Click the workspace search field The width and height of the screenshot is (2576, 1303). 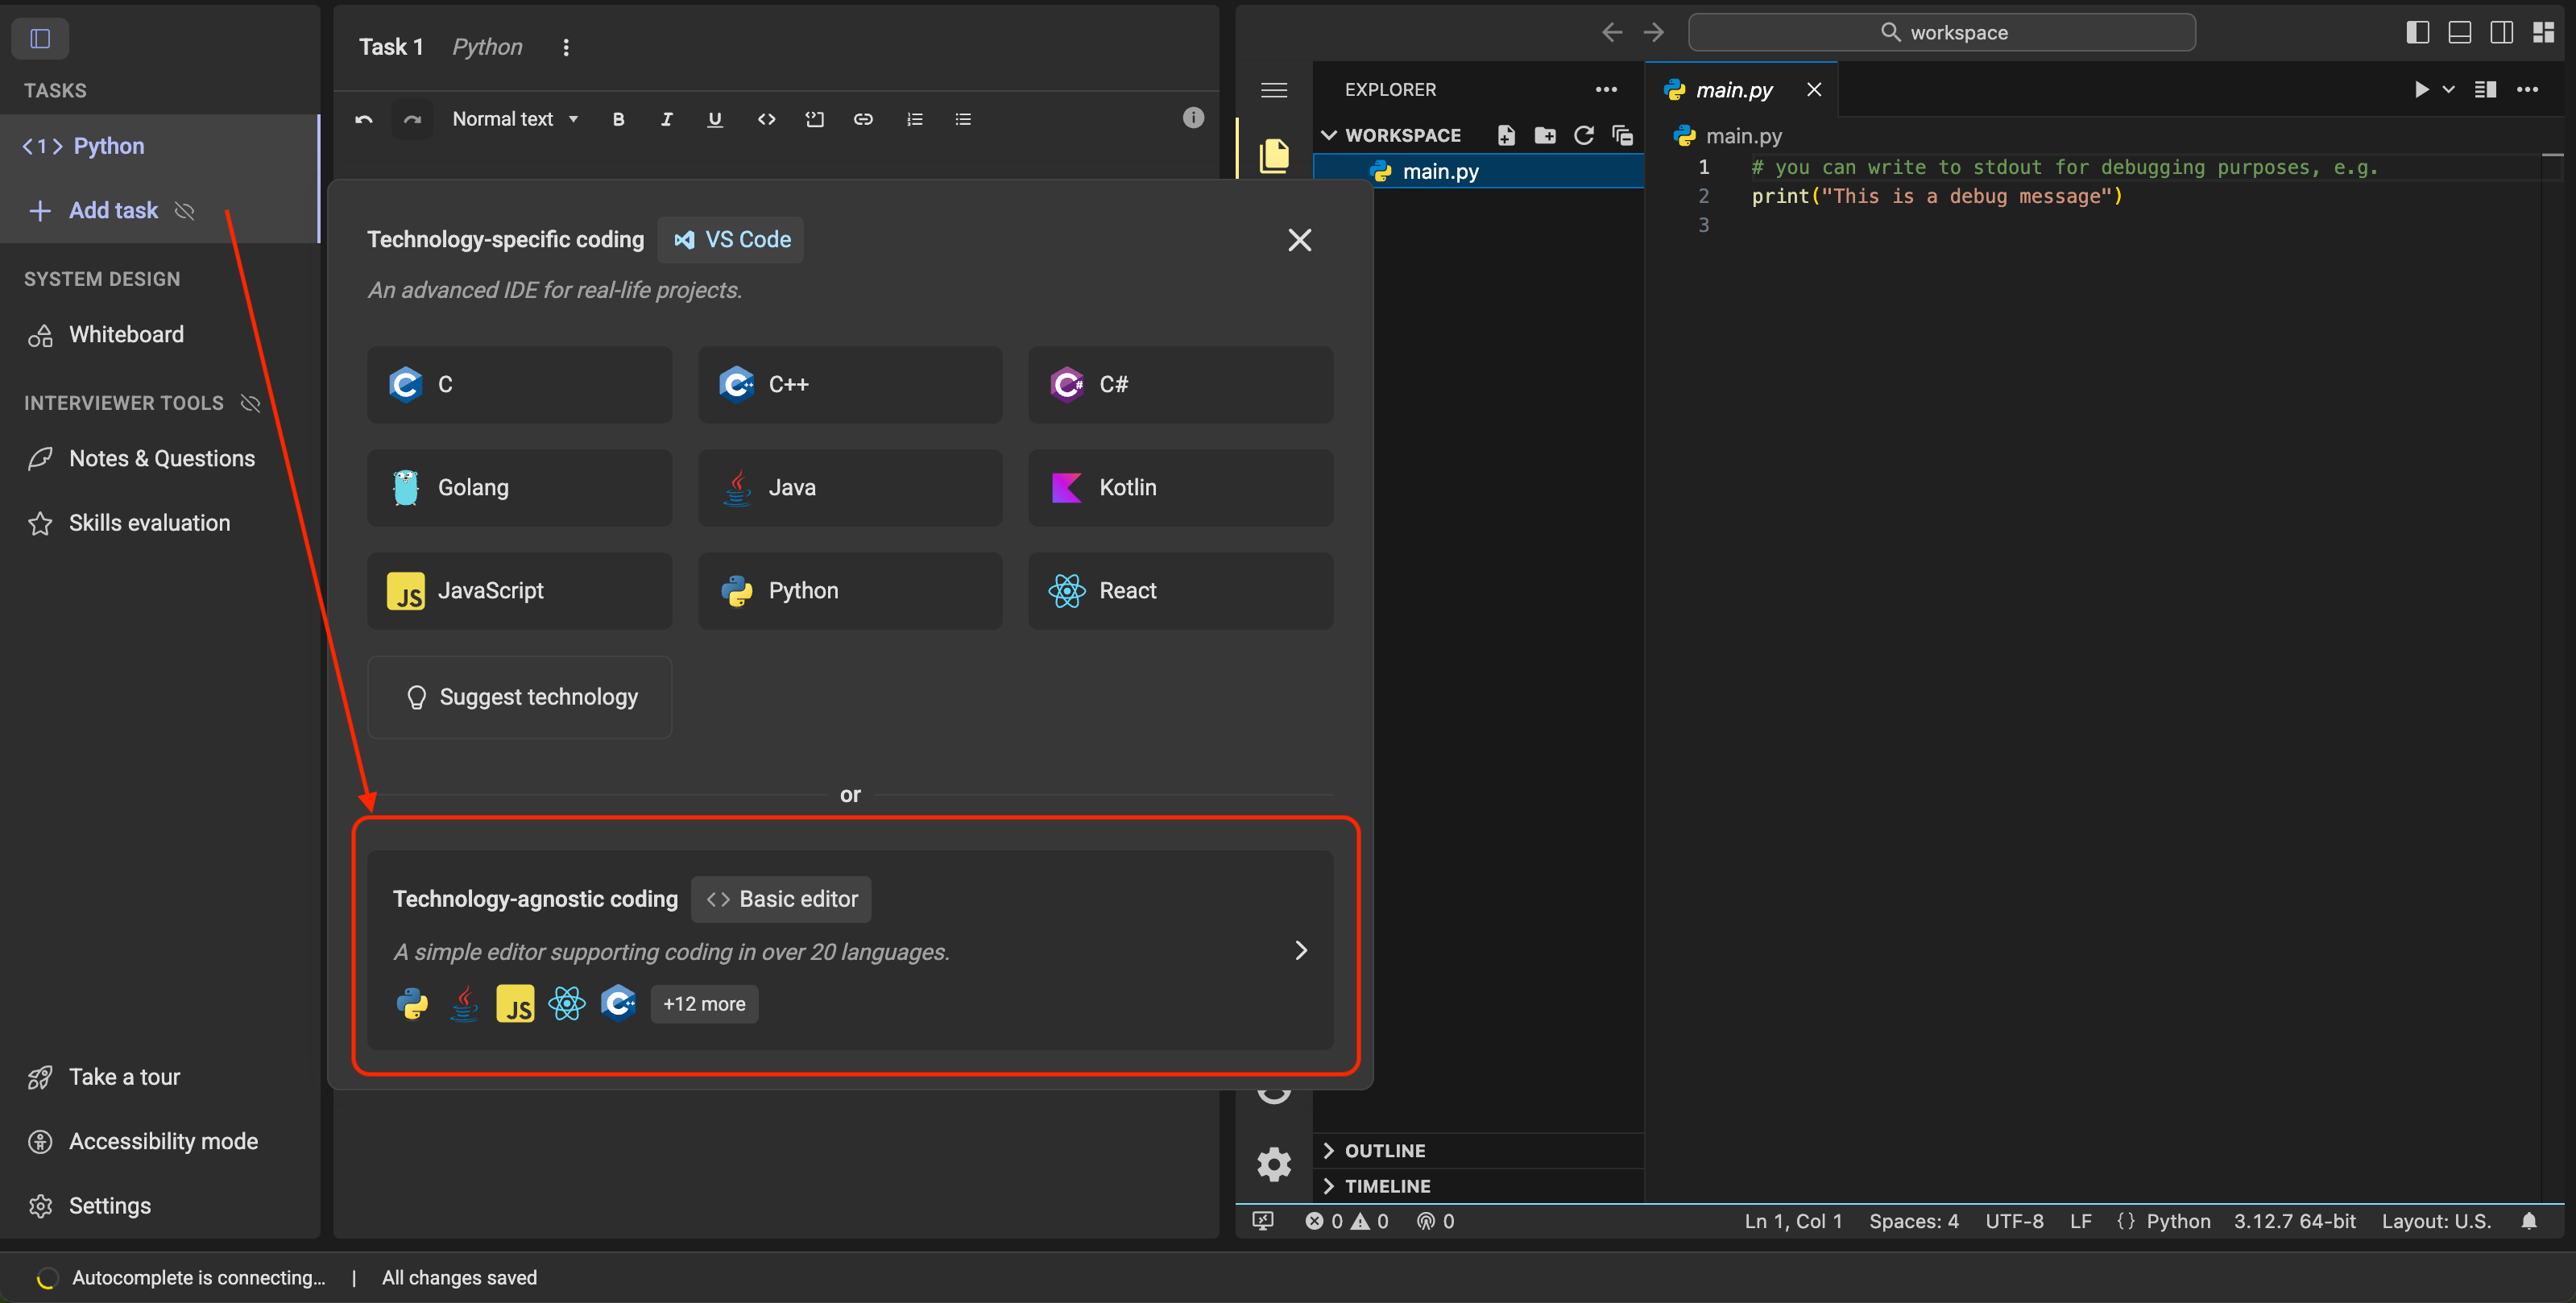coord(1942,32)
